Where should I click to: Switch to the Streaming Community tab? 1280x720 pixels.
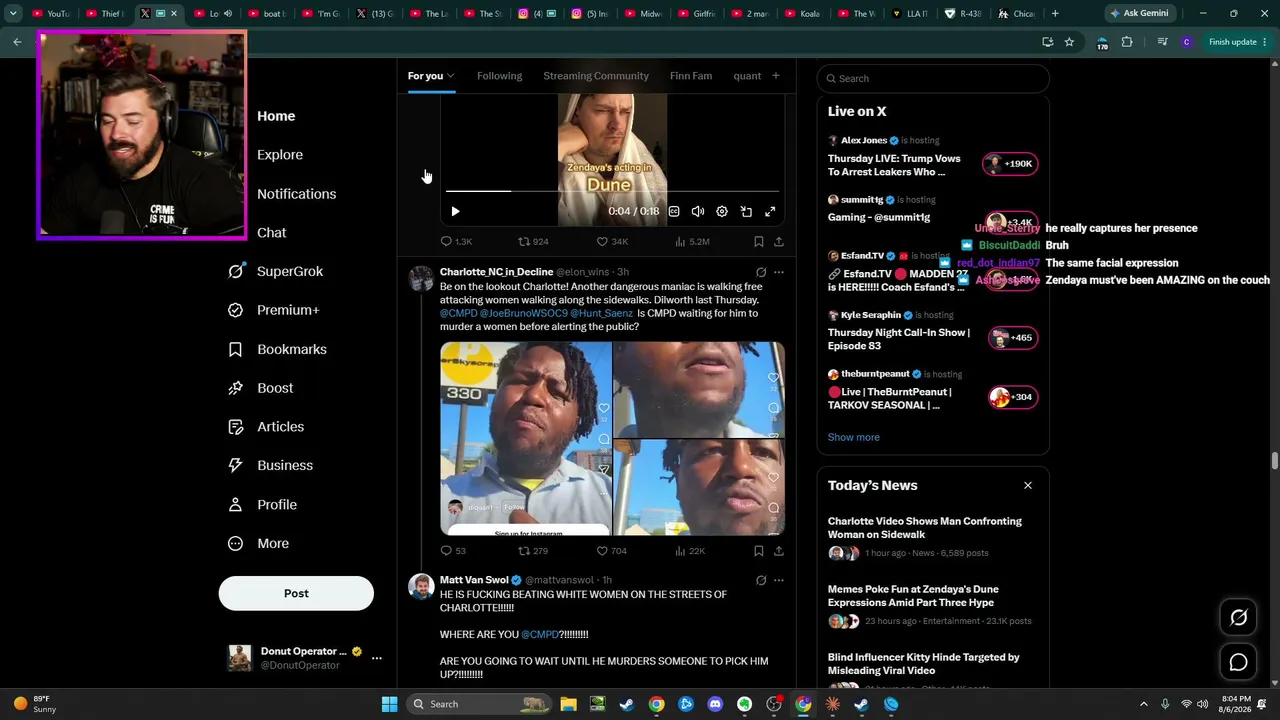point(596,76)
